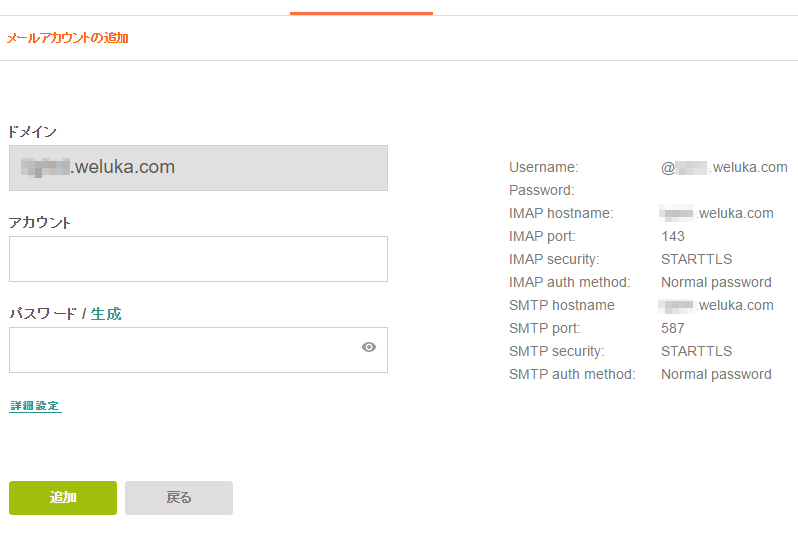798x536 pixels.
Task: Focus the パスワード input field
Action: point(198,350)
